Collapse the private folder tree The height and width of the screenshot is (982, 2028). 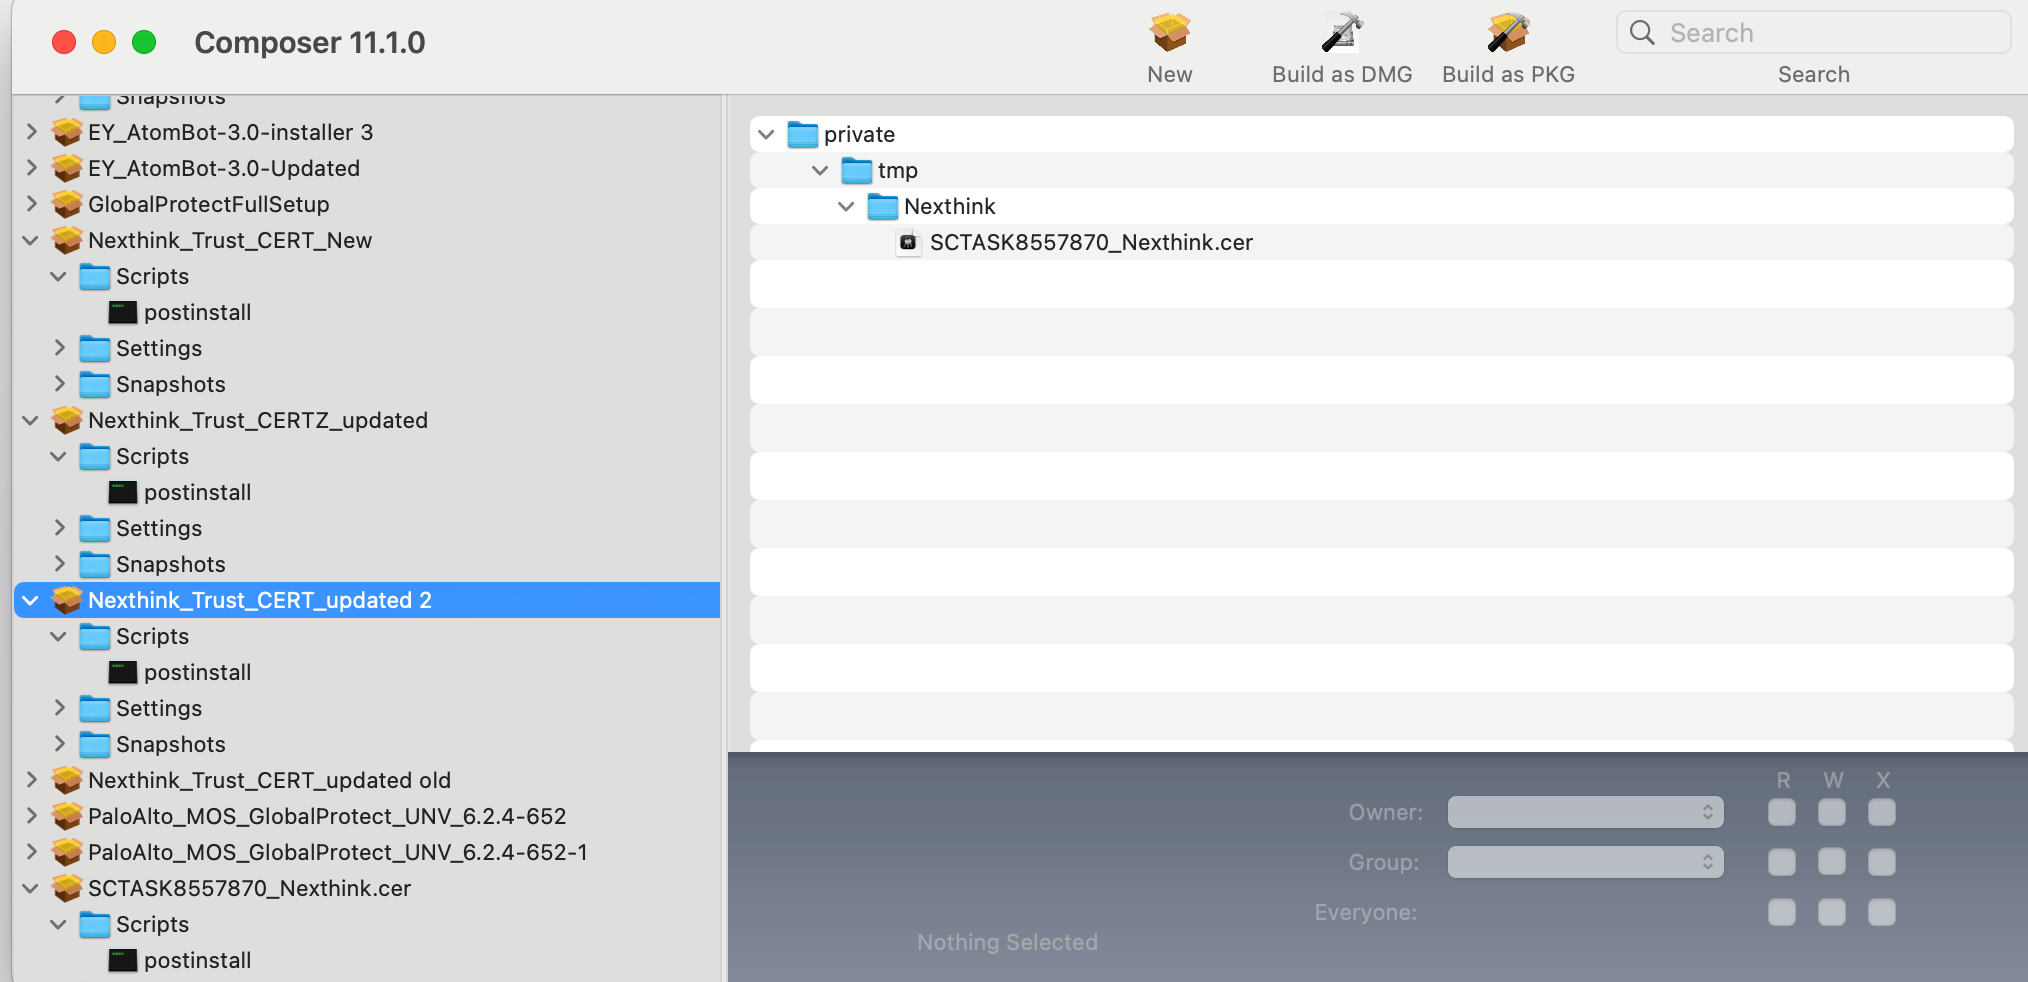pos(767,134)
